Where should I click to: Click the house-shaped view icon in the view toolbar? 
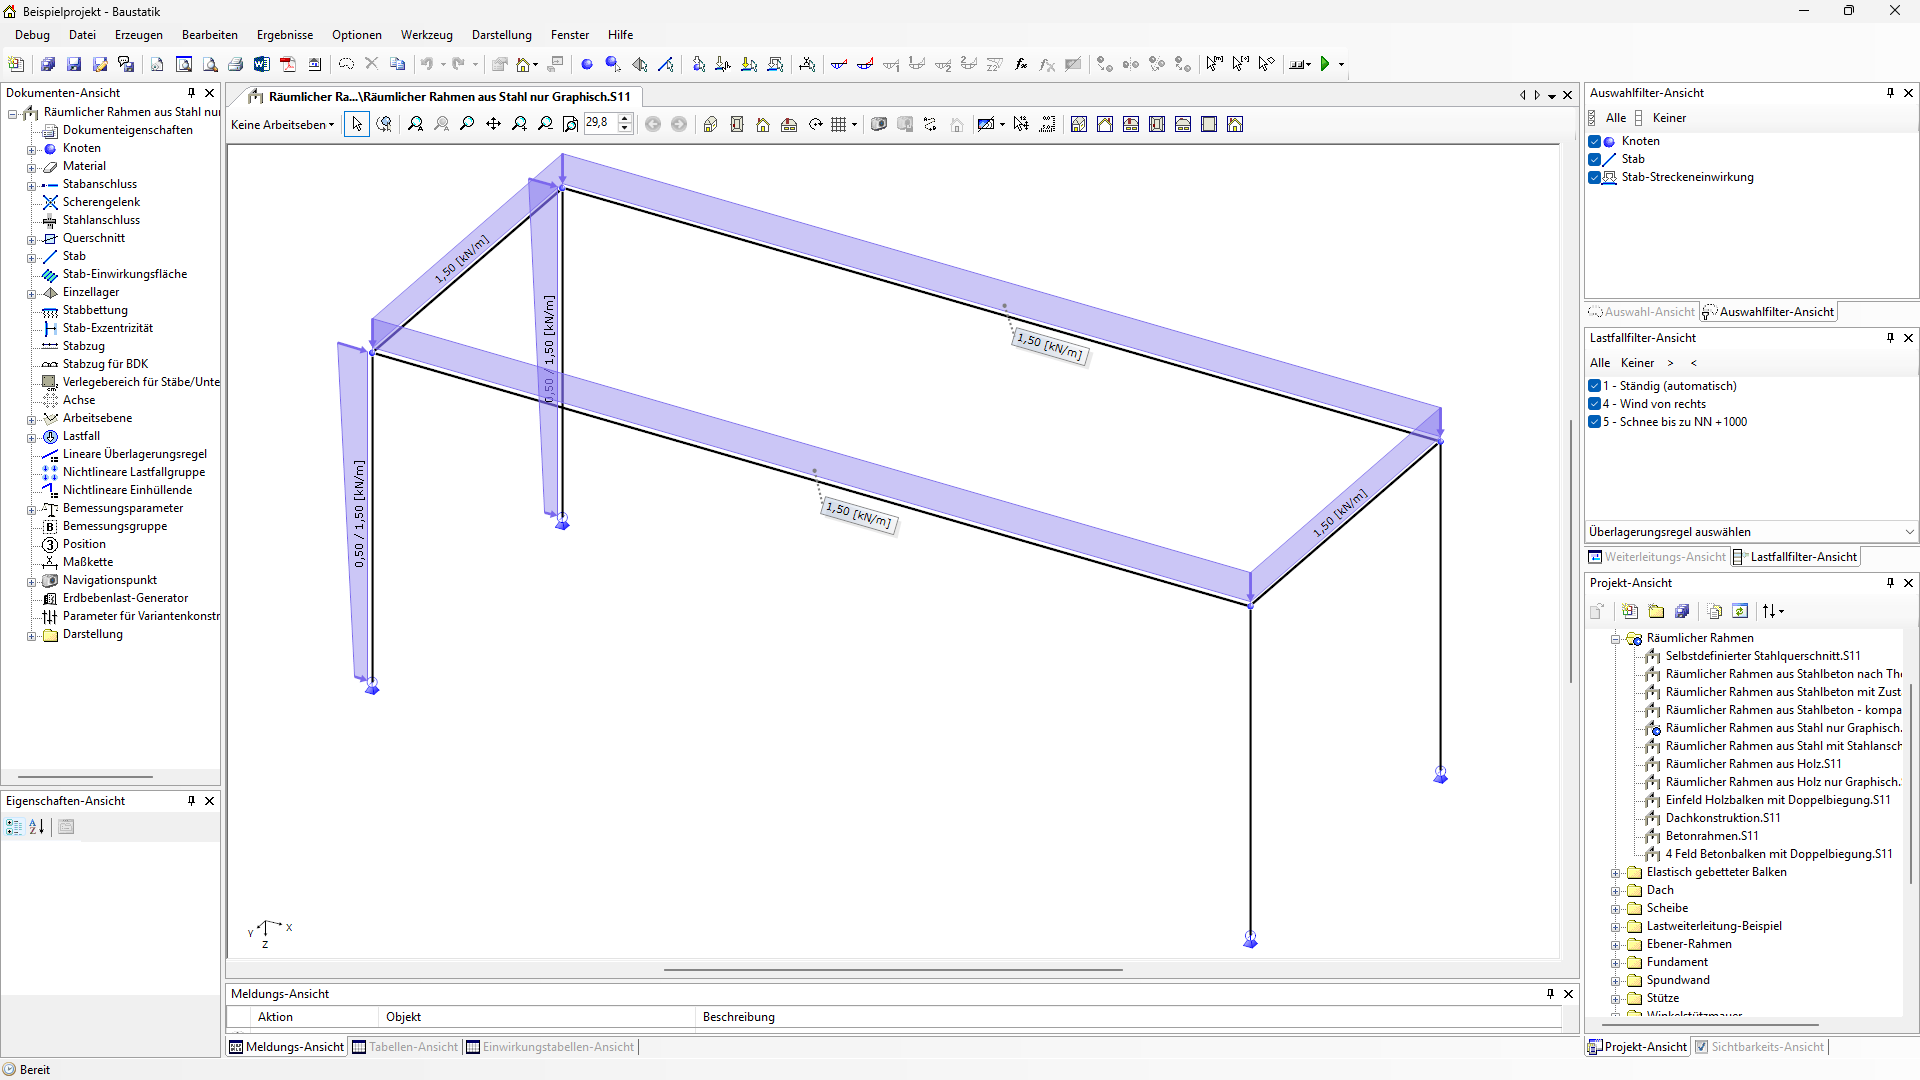coord(763,124)
